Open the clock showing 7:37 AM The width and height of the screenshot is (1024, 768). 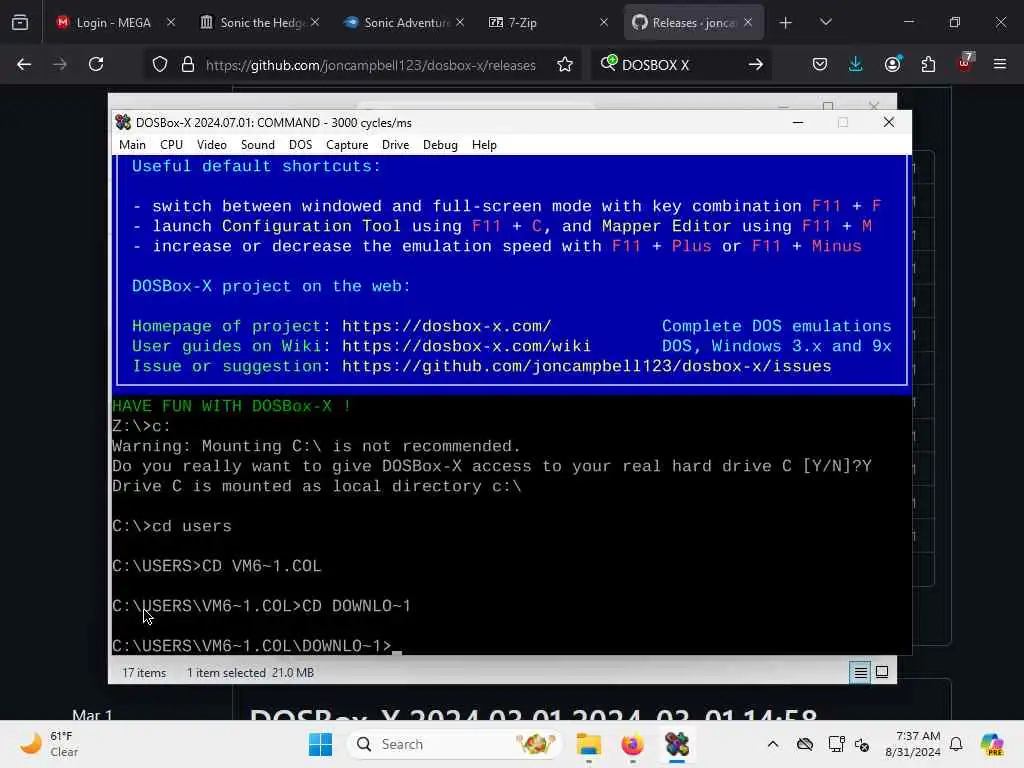point(912,744)
